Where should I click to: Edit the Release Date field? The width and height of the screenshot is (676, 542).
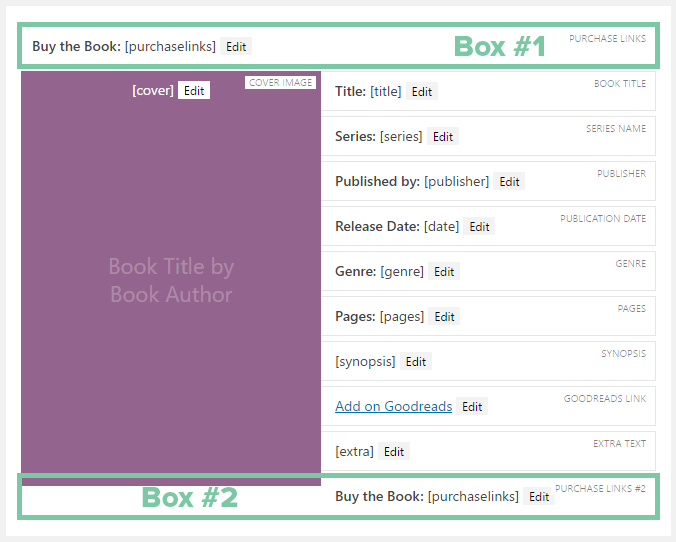pyautogui.click(x=479, y=227)
